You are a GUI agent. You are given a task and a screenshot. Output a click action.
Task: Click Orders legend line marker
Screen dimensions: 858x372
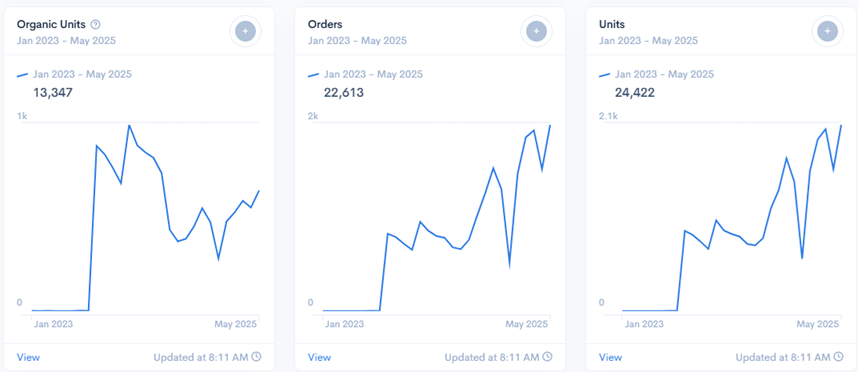pyautogui.click(x=314, y=75)
